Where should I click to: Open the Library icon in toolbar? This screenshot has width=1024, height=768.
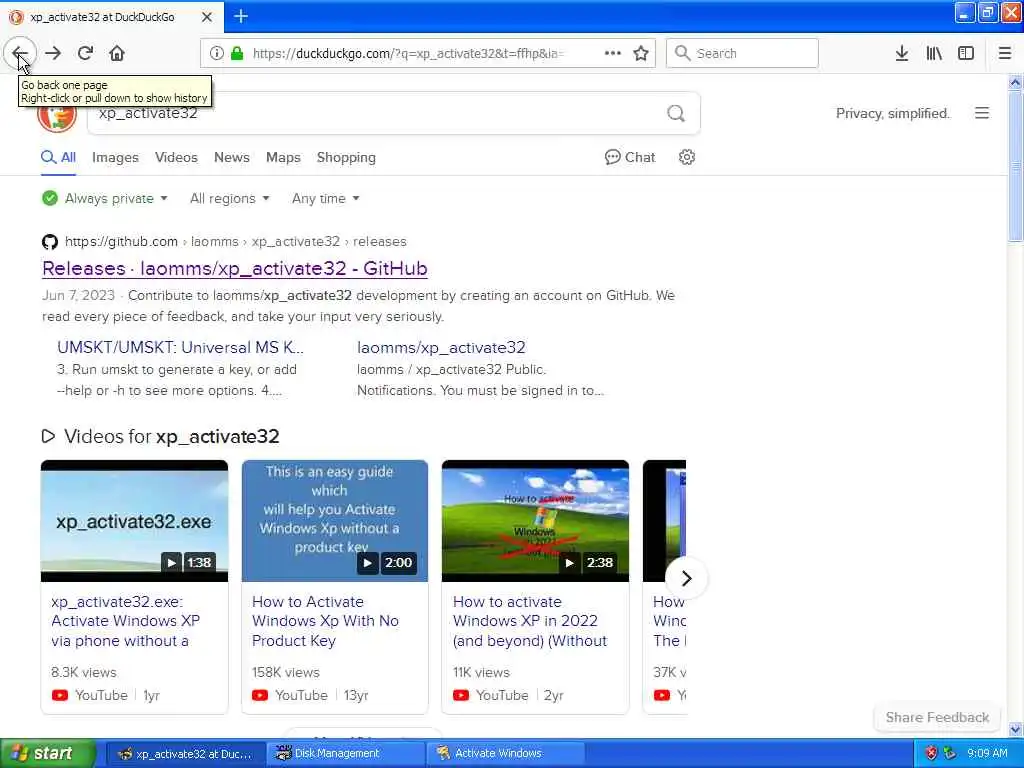pos(934,53)
